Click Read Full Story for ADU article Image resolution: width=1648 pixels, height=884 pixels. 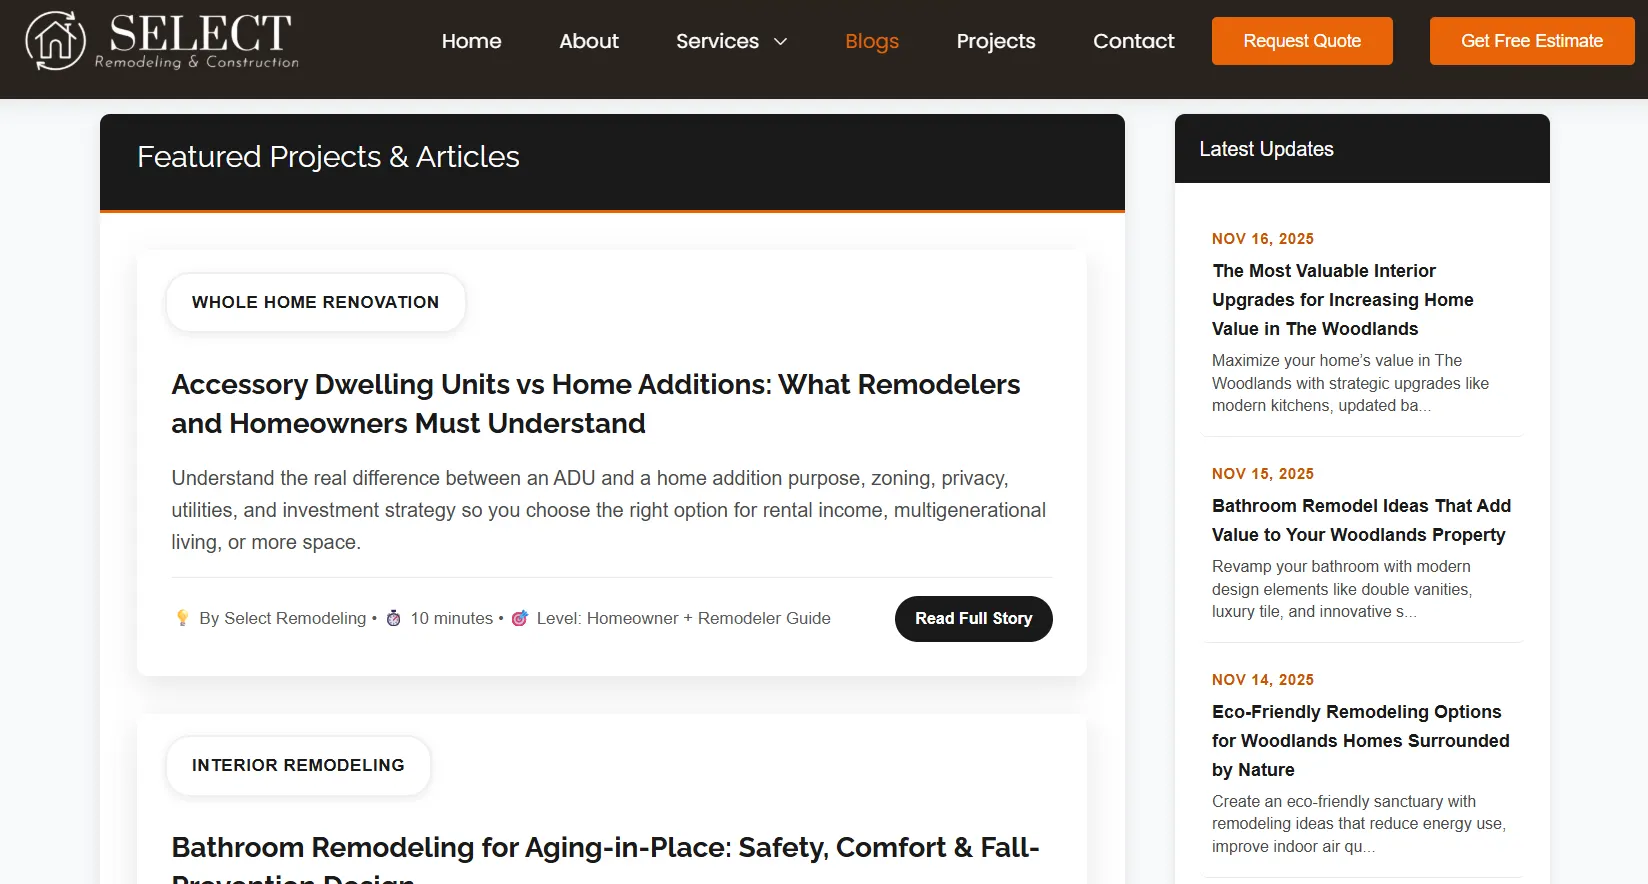[974, 619]
